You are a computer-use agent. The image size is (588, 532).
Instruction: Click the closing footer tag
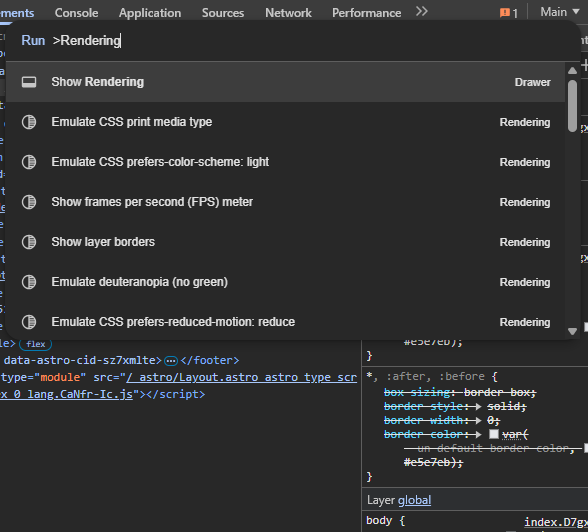tap(210, 361)
